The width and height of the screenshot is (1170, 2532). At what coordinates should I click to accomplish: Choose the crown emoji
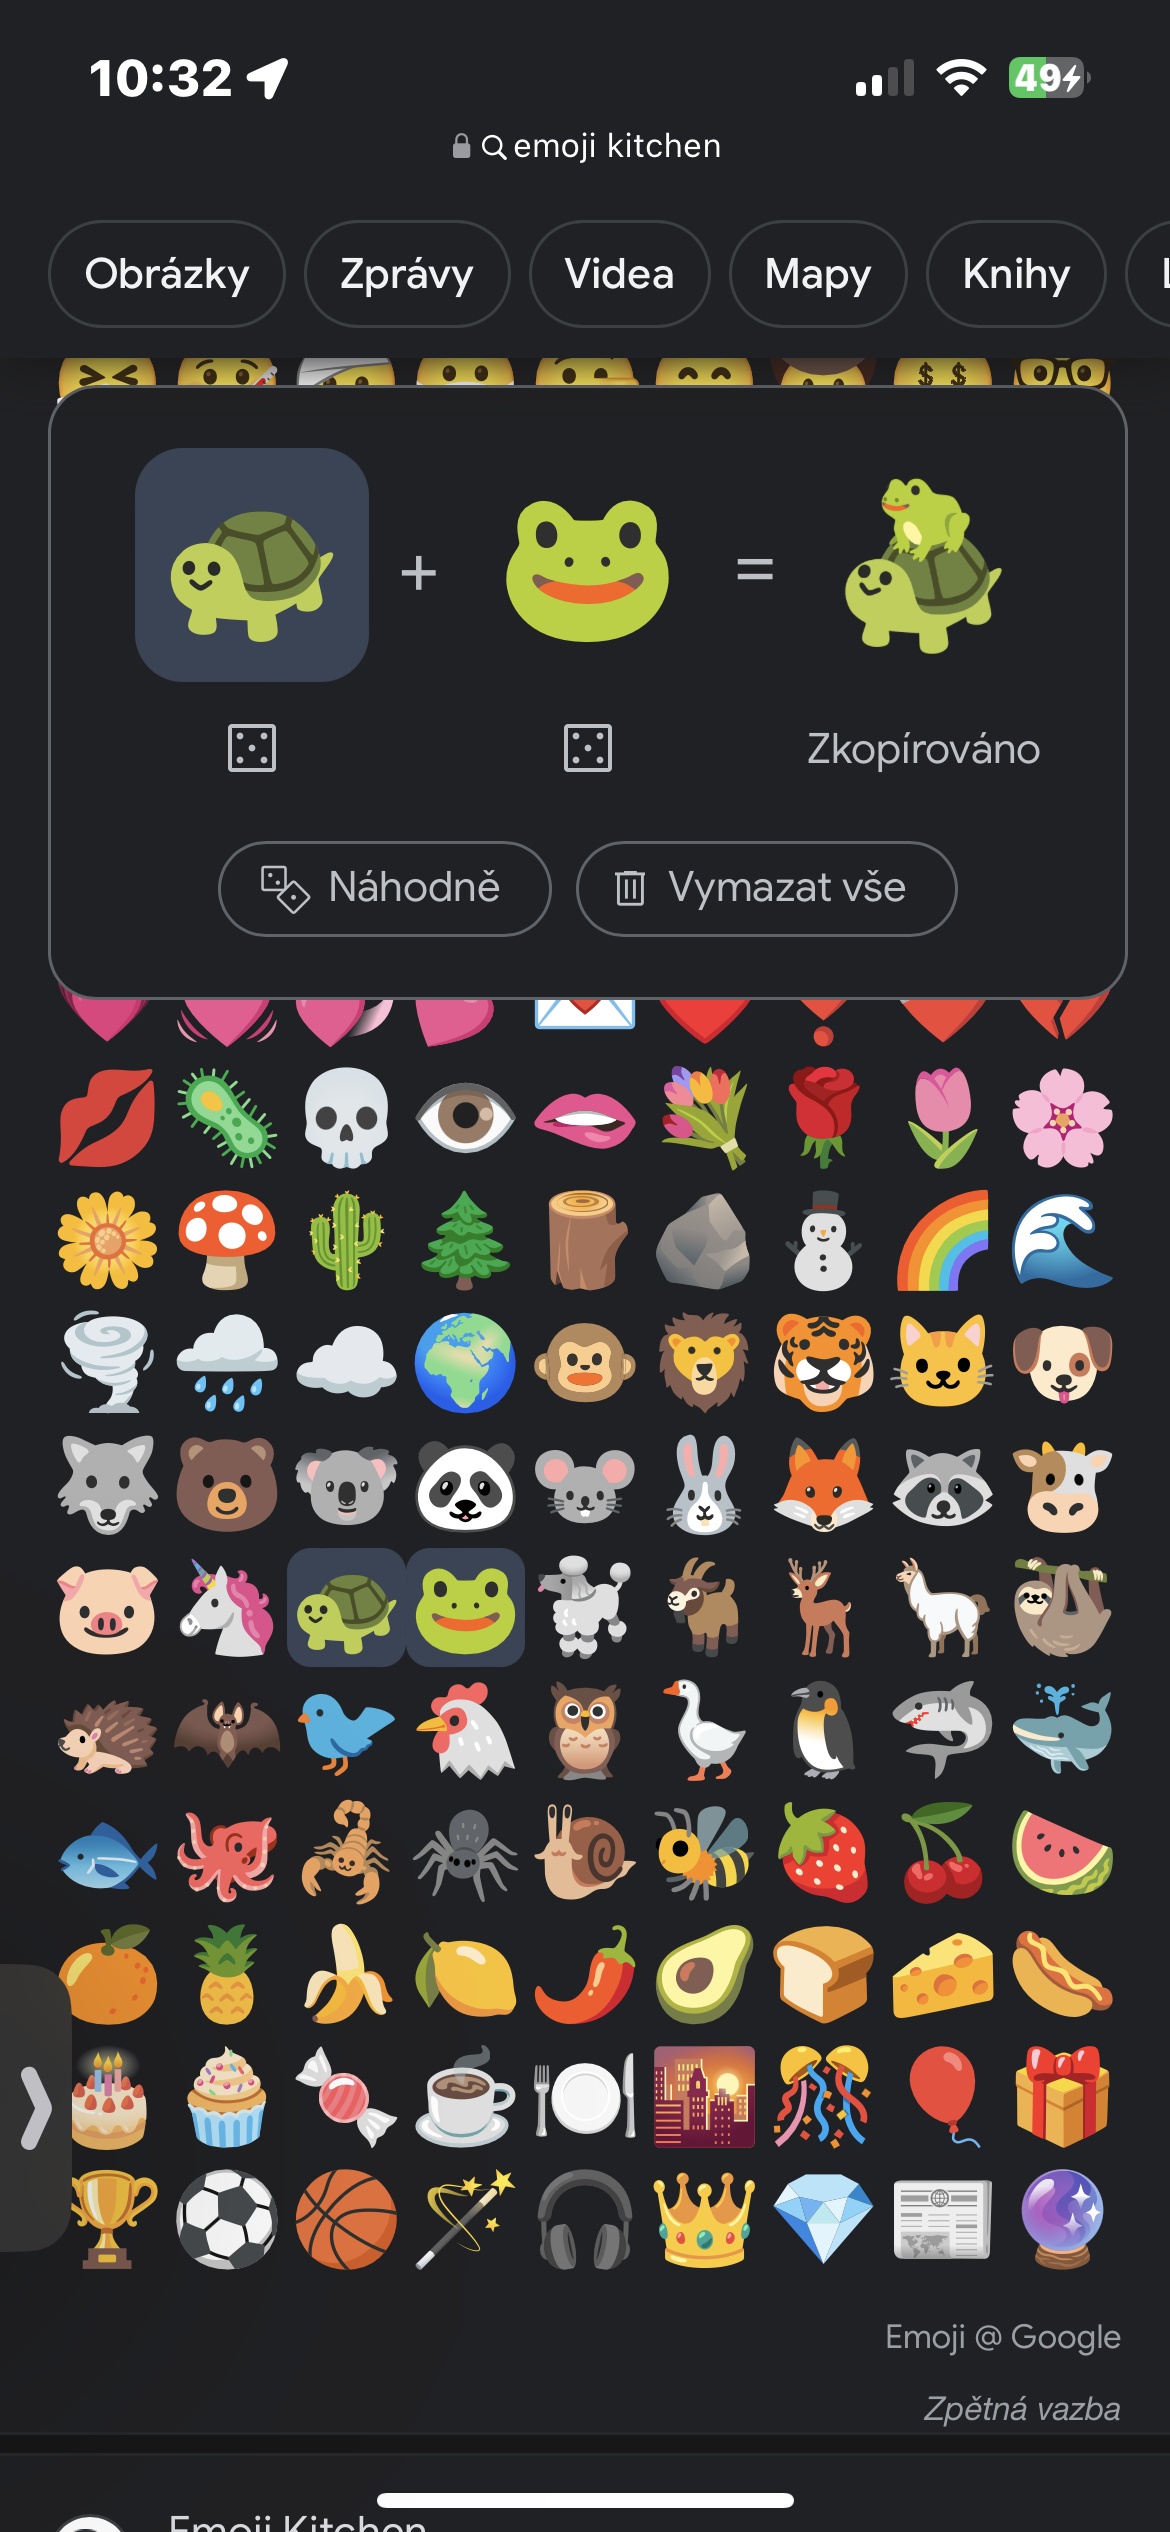coord(704,2219)
